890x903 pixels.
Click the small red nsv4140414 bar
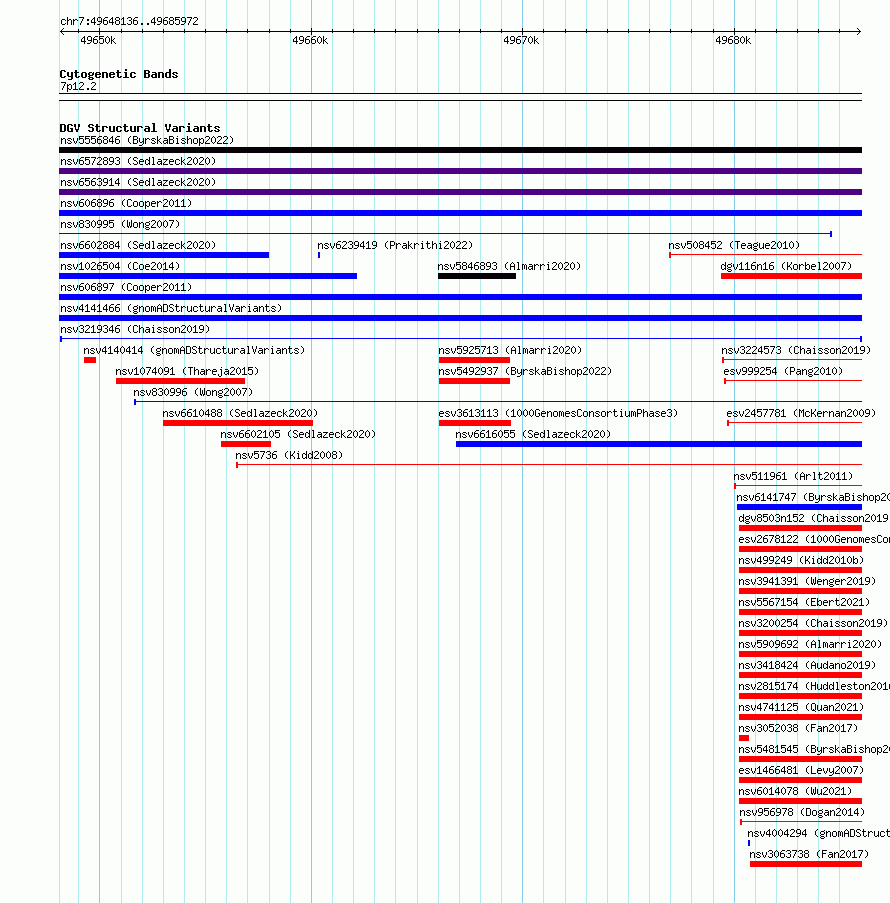click(x=90, y=361)
